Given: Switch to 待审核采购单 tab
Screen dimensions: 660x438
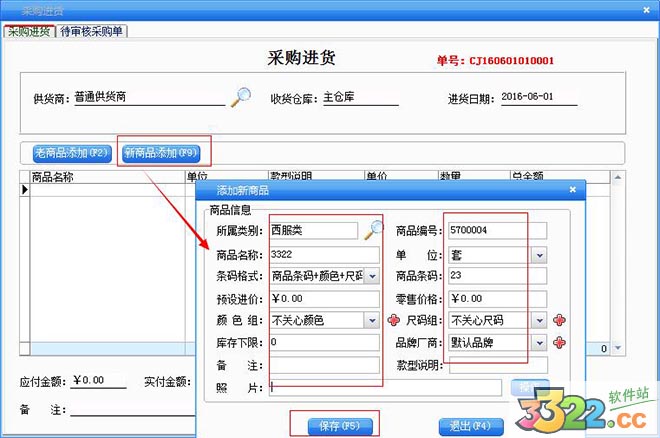Looking at the screenshot, I should pyautogui.click(x=91, y=31).
